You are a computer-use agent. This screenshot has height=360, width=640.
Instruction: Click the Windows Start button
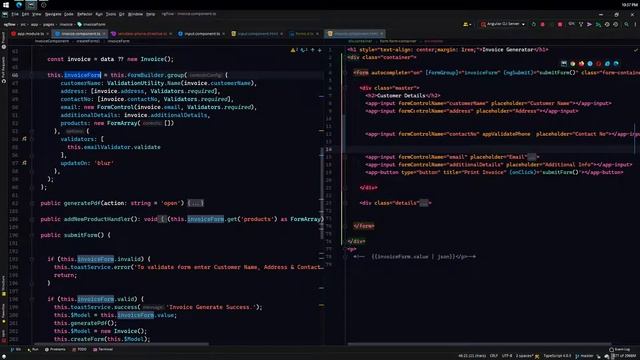6,5
